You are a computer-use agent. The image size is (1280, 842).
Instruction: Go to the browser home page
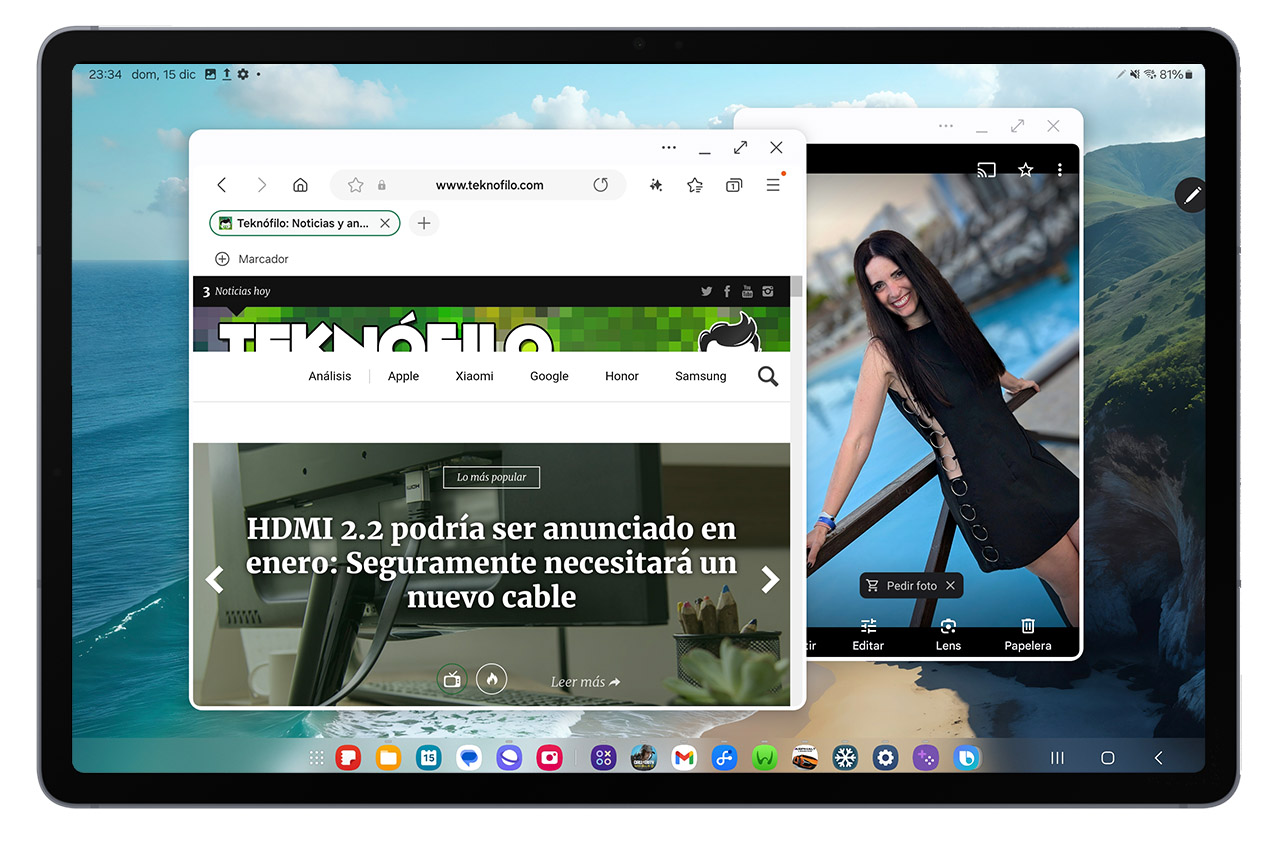[x=300, y=185]
